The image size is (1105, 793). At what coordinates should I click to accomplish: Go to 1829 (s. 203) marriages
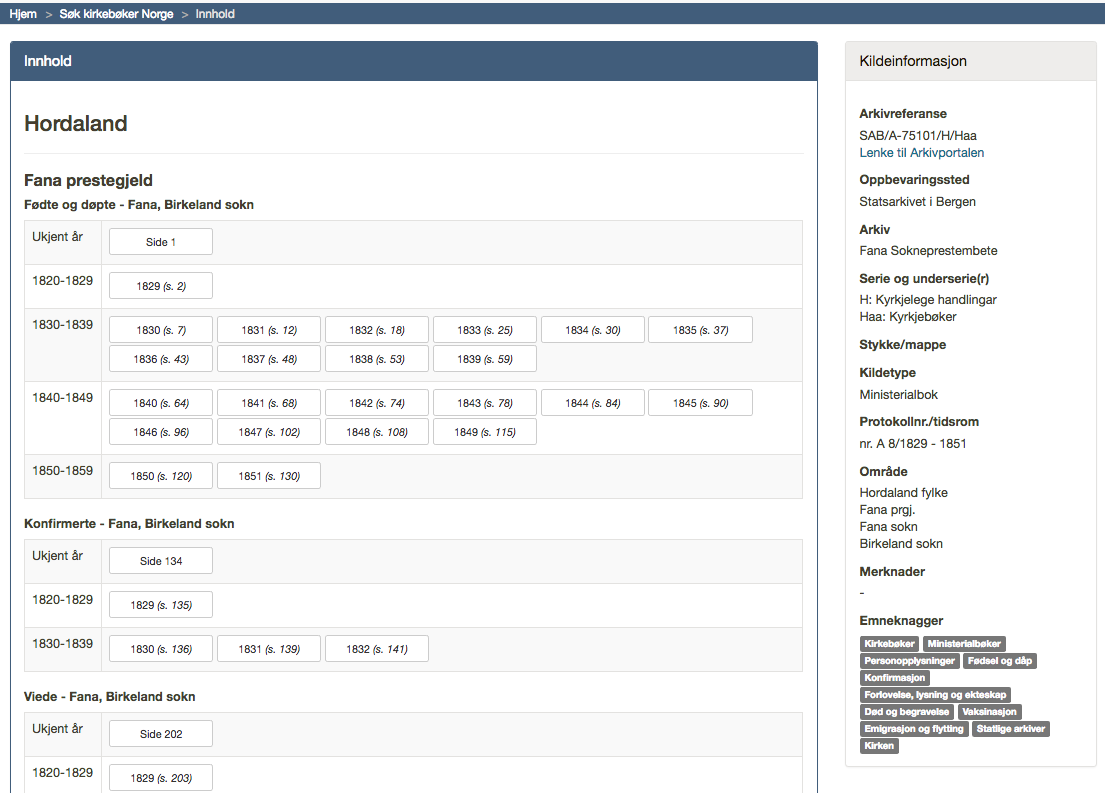160,778
